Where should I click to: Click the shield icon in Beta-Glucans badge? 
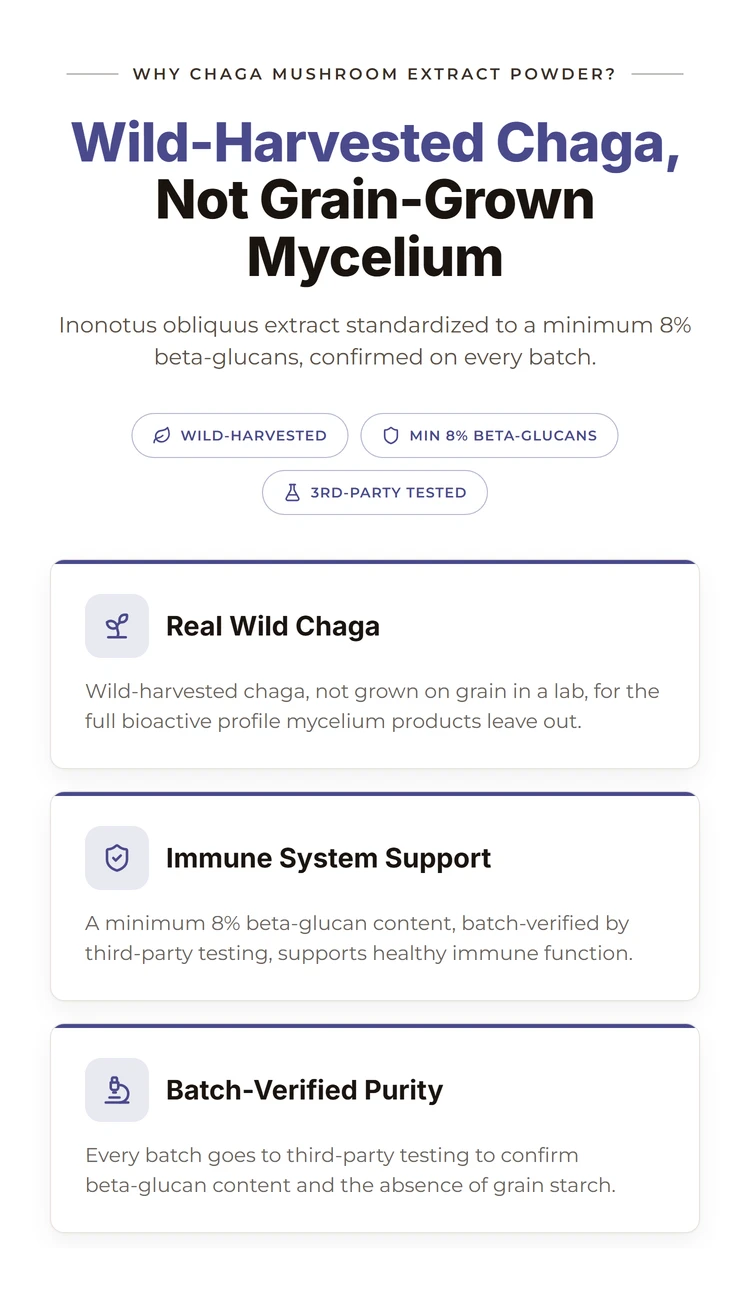(391, 436)
